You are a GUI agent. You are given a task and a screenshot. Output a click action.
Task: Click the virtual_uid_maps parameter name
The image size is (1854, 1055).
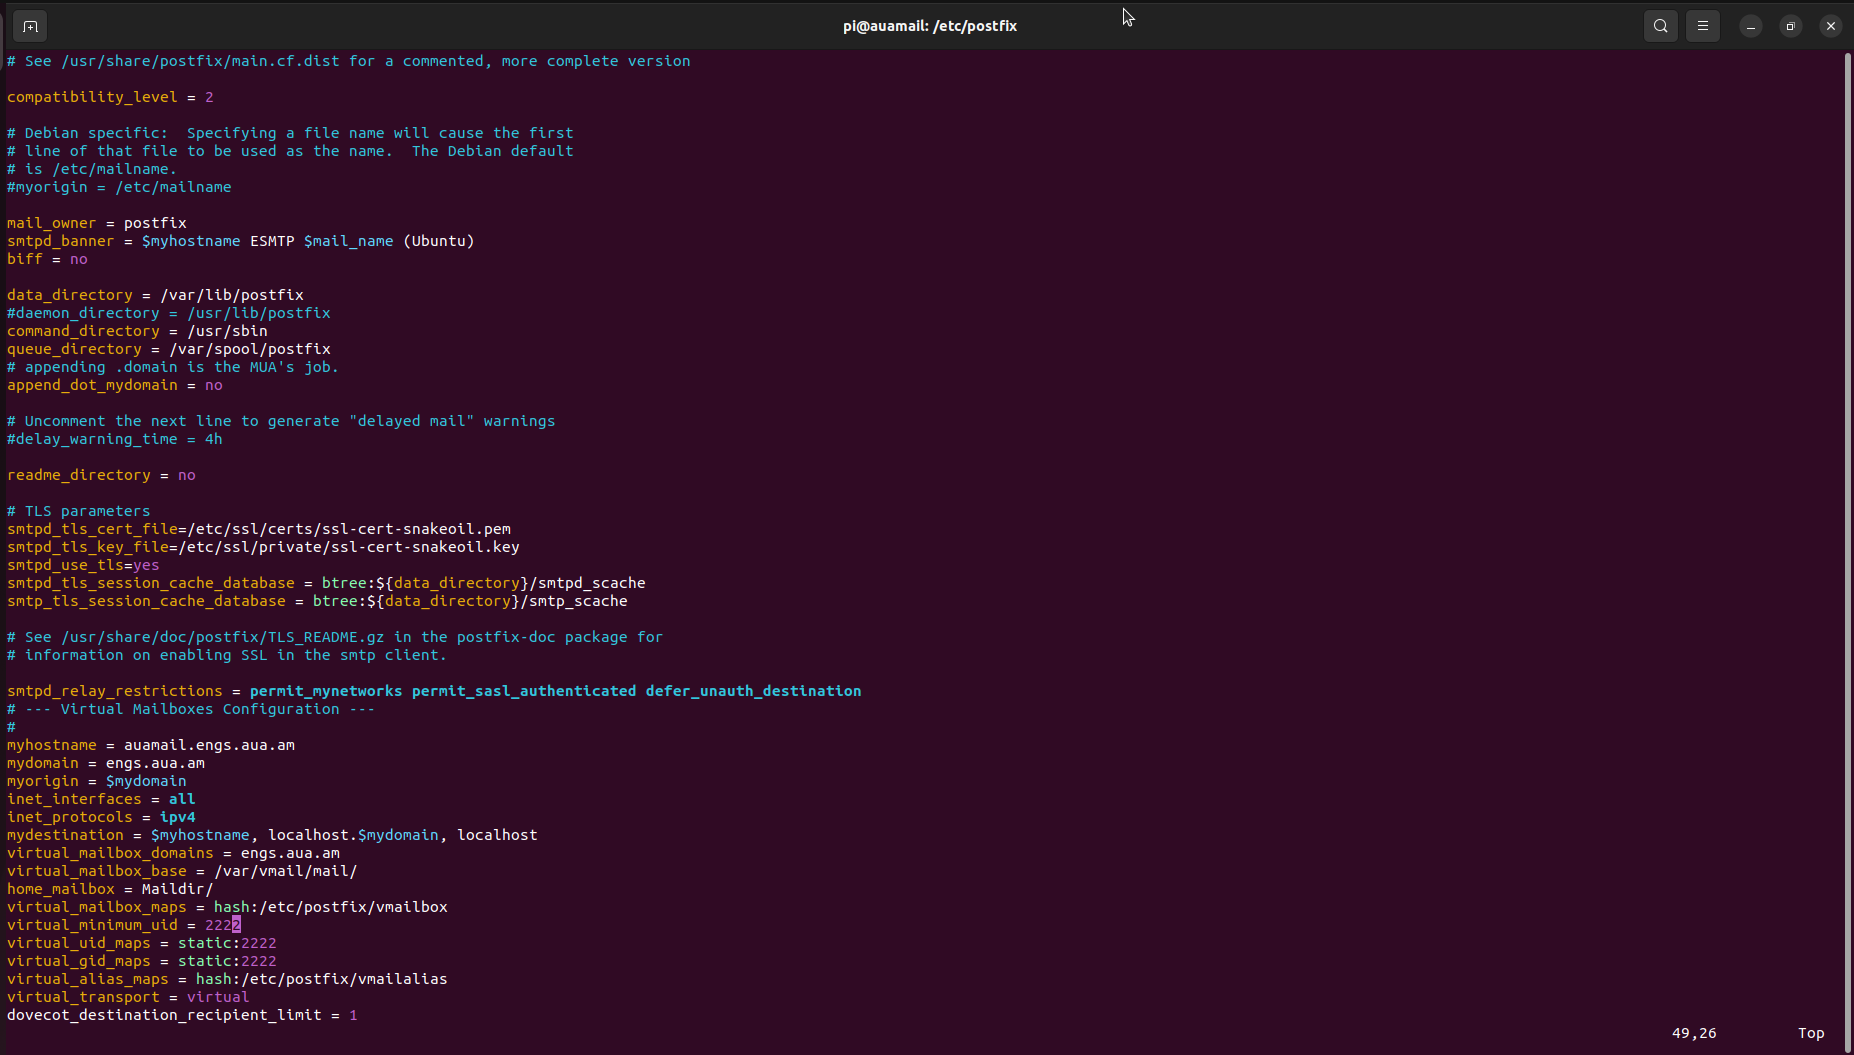click(x=78, y=943)
